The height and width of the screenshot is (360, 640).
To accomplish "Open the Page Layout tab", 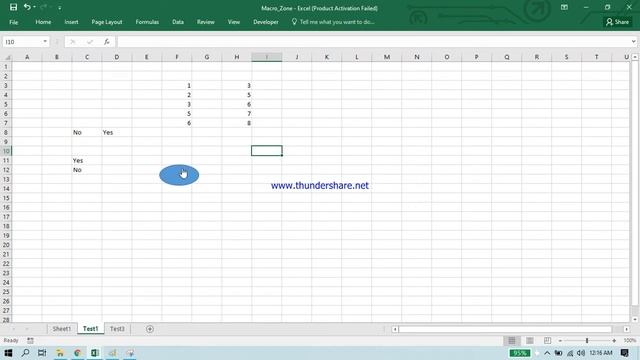I will click(107, 22).
